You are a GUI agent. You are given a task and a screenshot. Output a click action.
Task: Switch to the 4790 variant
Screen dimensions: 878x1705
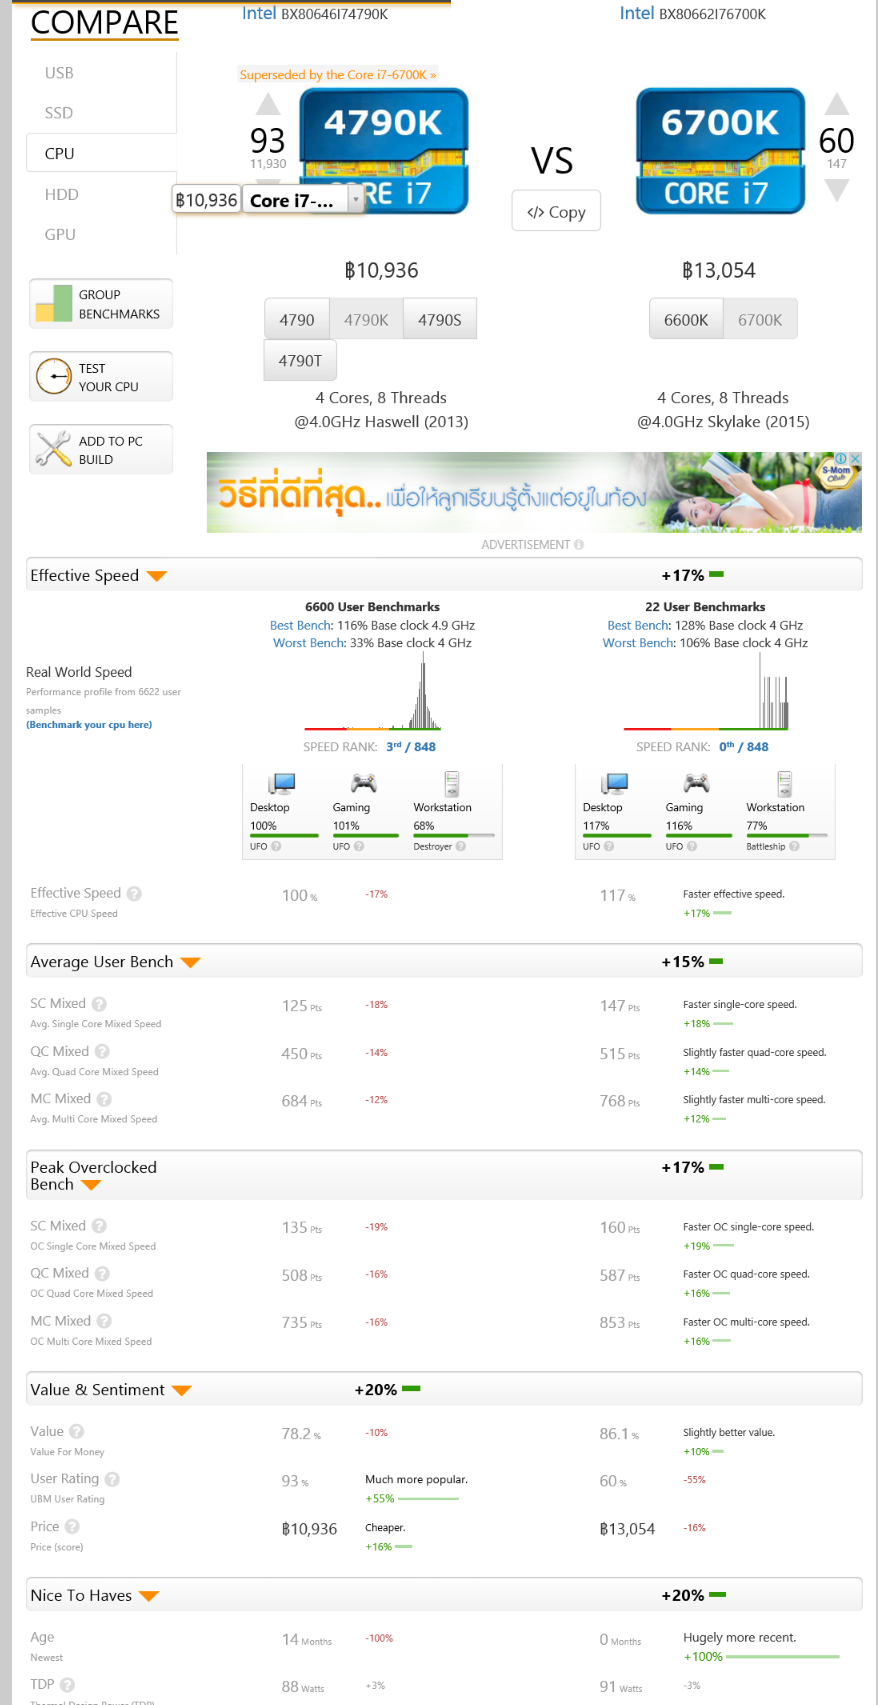[x=297, y=320]
